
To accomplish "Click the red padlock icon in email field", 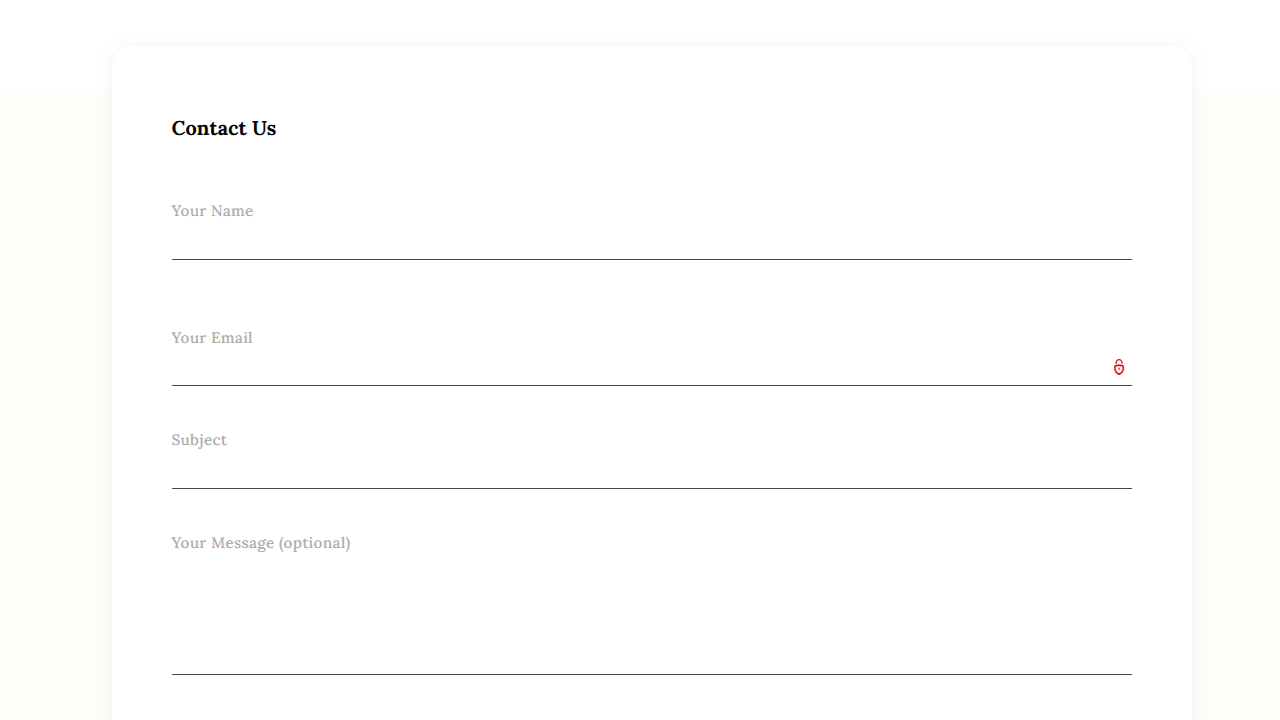I will [1119, 367].
